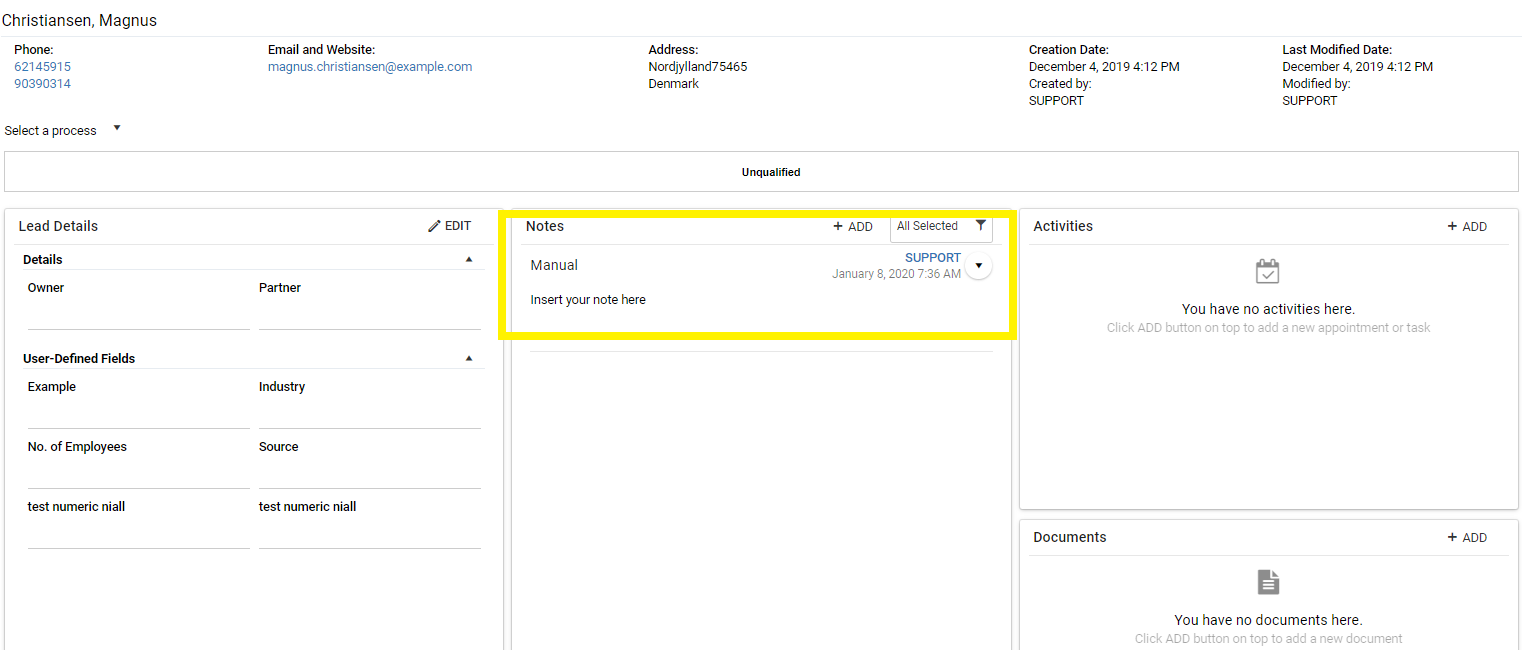Select the Manual note entry title
The width and height of the screenshot is (1526, 650).
point(554,265)
